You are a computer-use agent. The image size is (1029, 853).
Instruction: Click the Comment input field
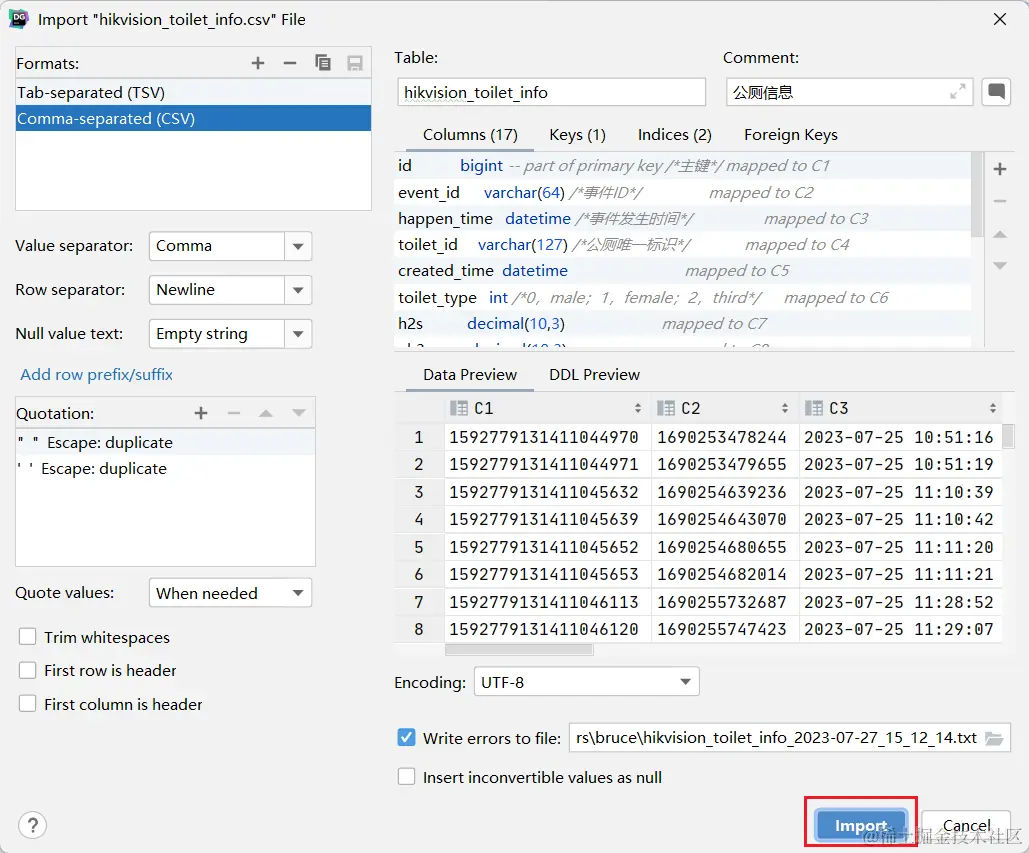(x=849, y=92)
